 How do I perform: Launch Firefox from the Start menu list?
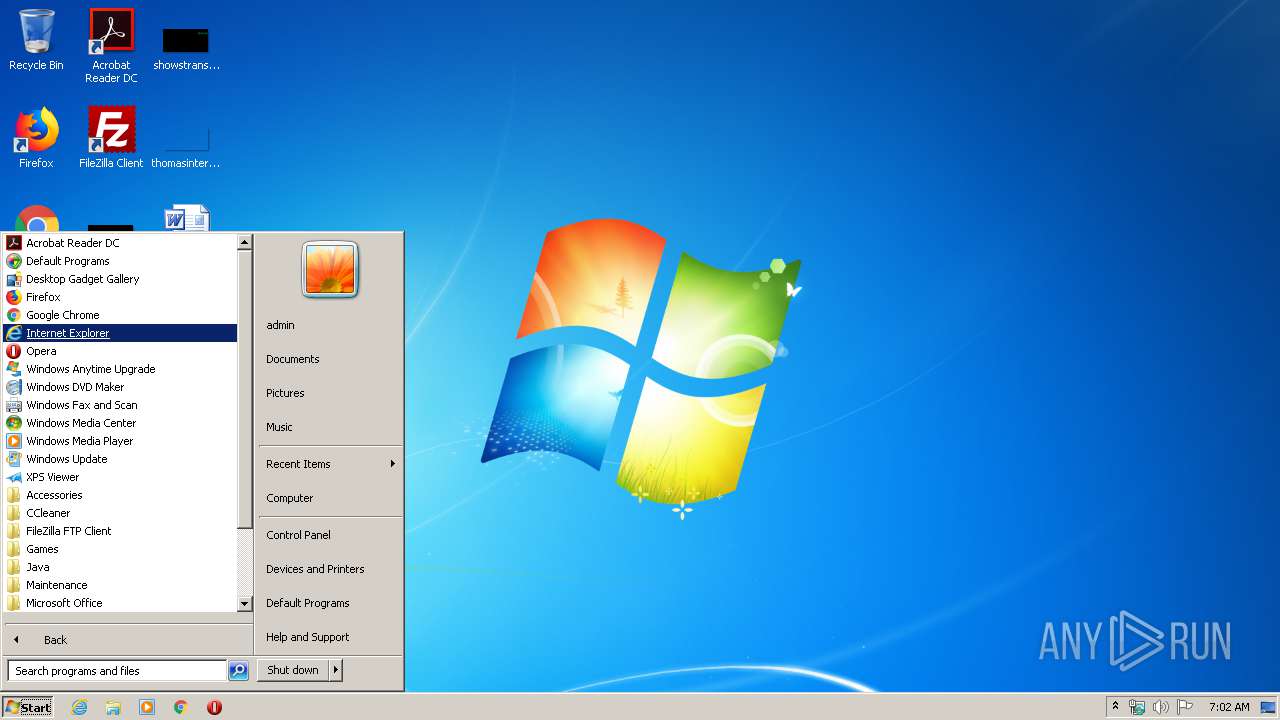(x=120, y=297)
